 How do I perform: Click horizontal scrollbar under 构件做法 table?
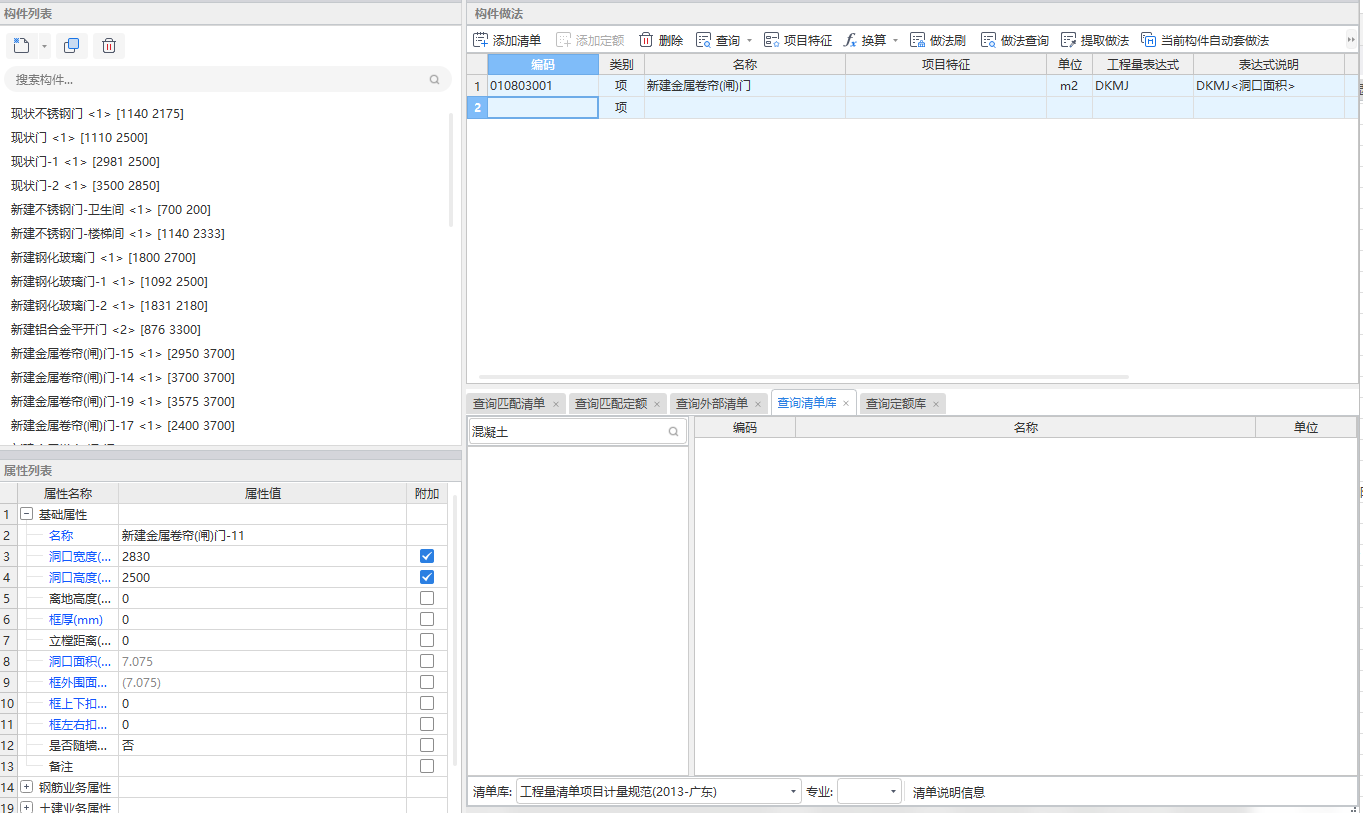pos(802,377)
